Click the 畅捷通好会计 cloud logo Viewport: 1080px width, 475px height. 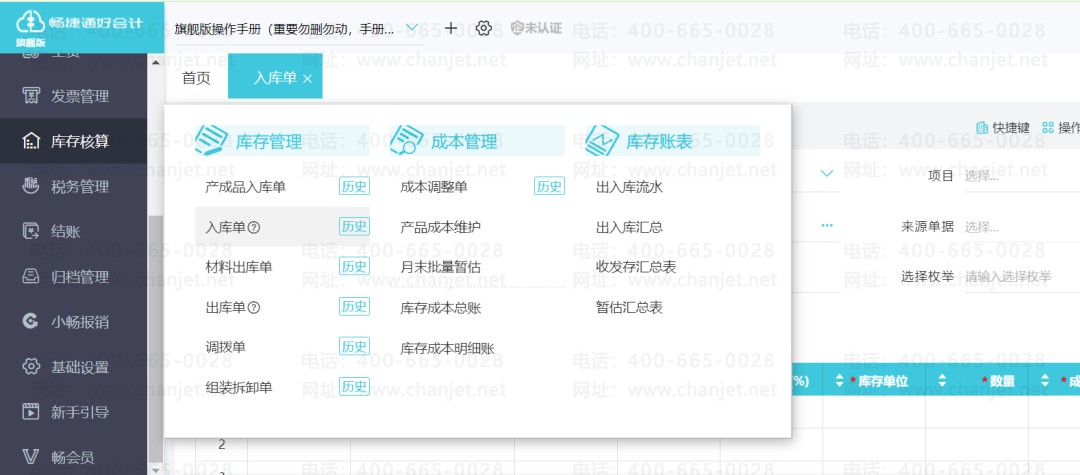[30, 23]
